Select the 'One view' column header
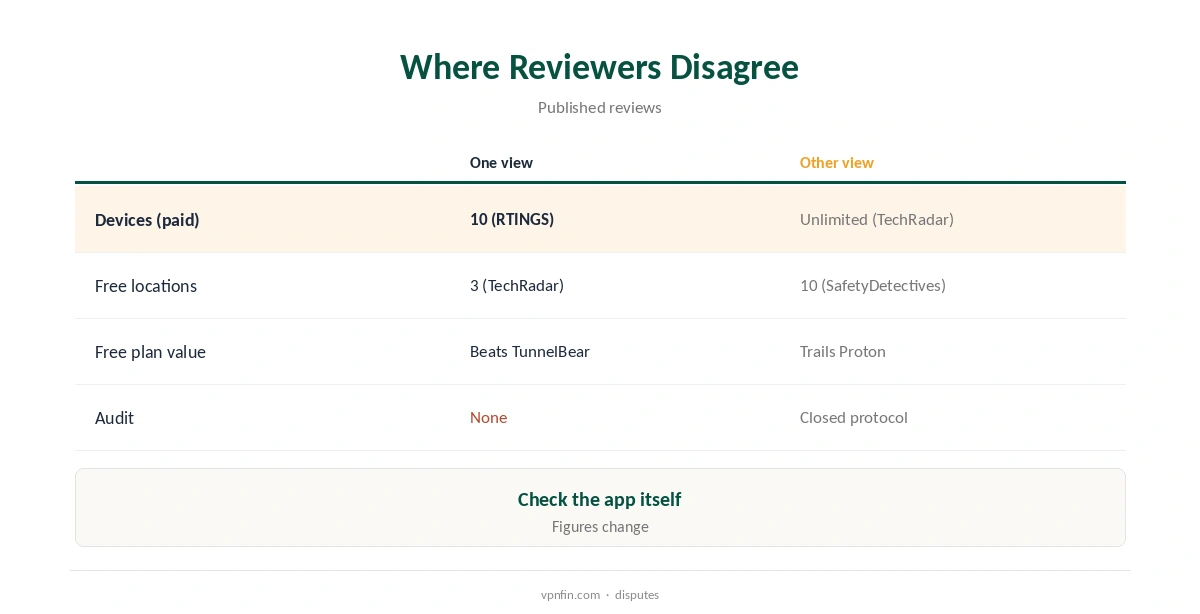The width and height of the screenshot is (1200, 614). pyautogui.click(x=501, y=163)
